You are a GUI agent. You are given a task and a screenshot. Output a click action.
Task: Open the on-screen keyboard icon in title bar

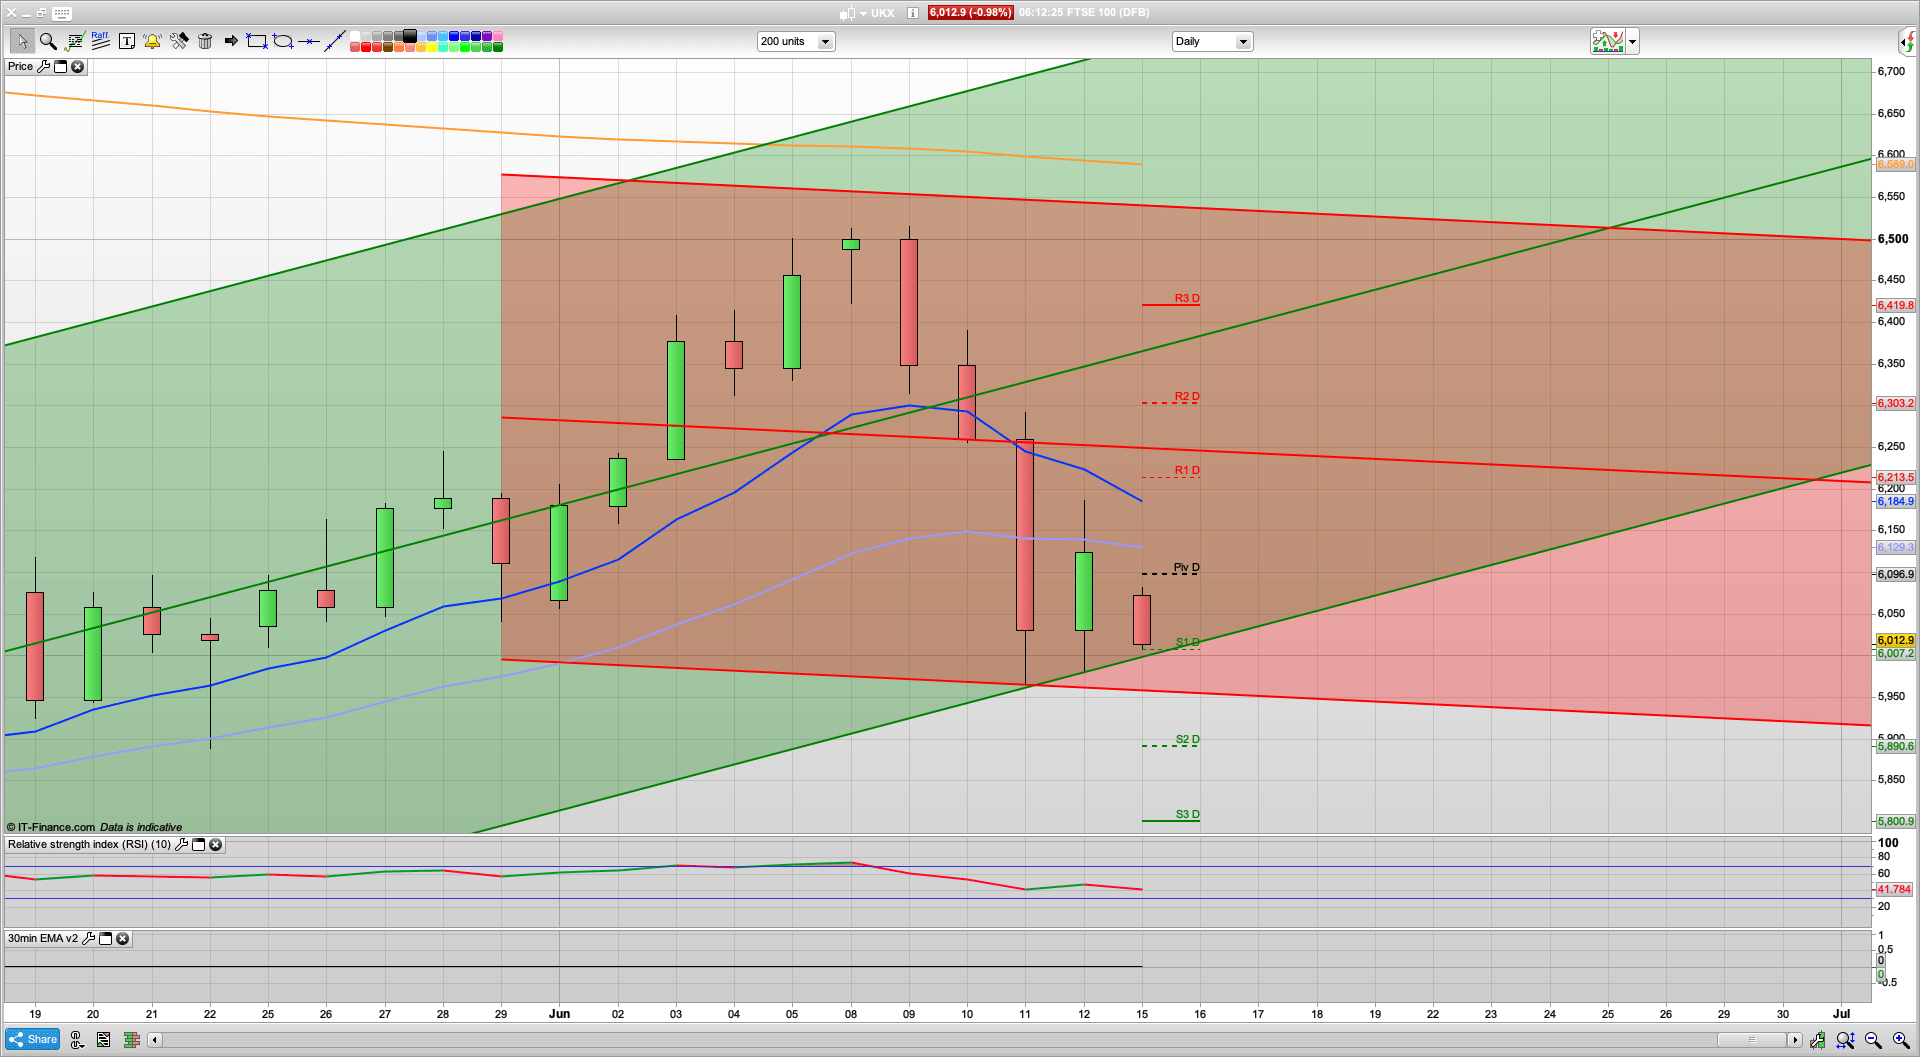coord(62,13)
